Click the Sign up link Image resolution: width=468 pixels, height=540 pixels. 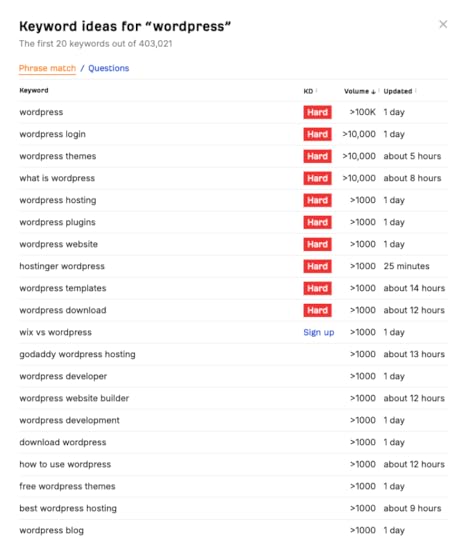coord(319,332)
